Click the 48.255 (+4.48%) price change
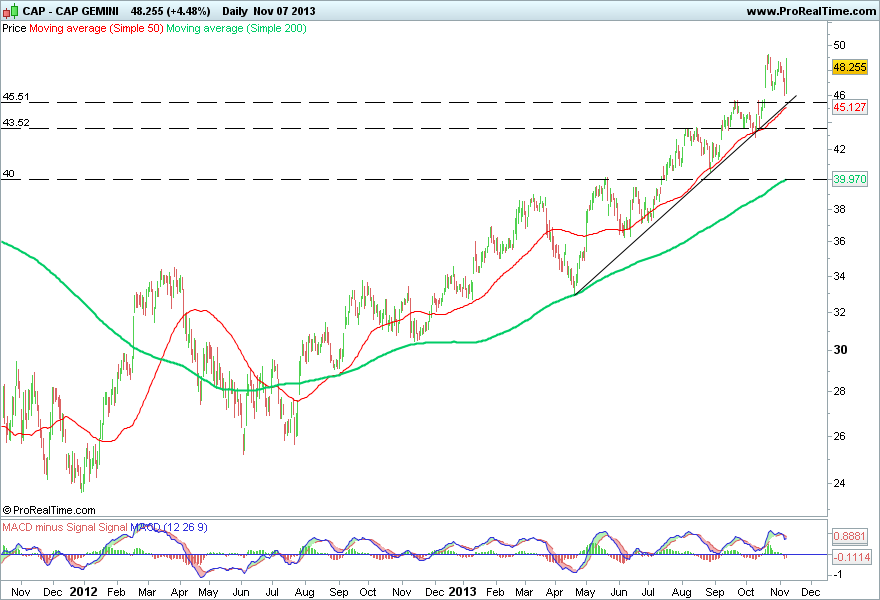This screenshot has width=880, height=600. tap(171, 11)
